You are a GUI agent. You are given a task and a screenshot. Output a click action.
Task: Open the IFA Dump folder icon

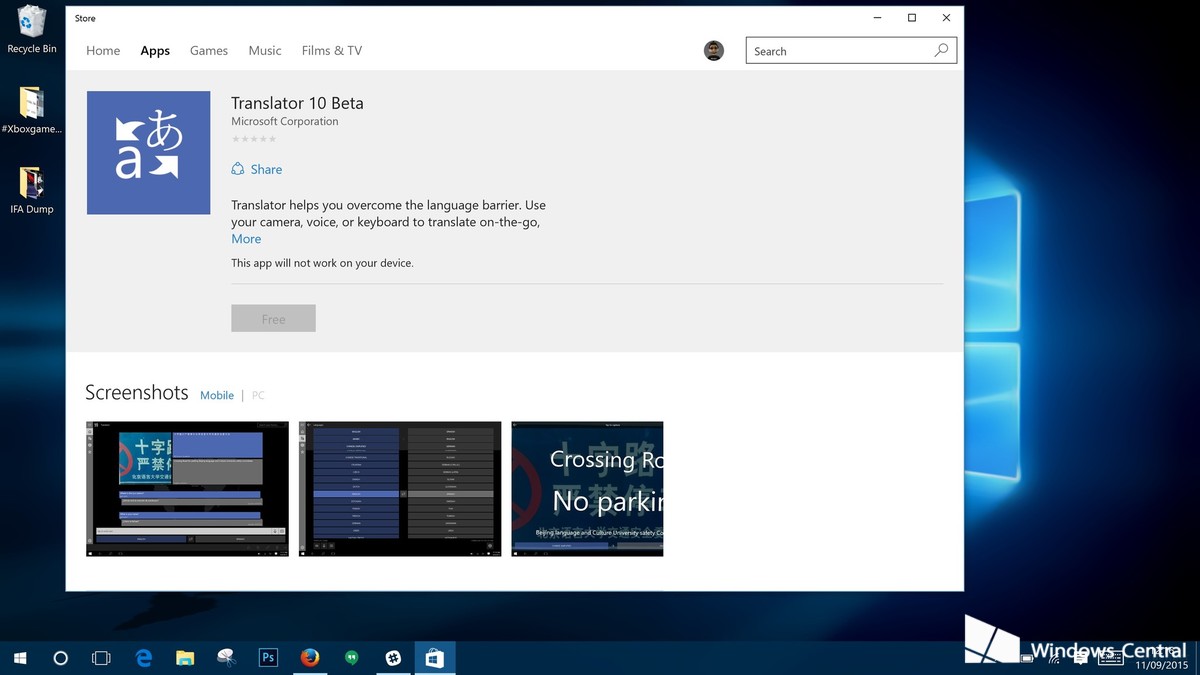[x=32, y=191]
